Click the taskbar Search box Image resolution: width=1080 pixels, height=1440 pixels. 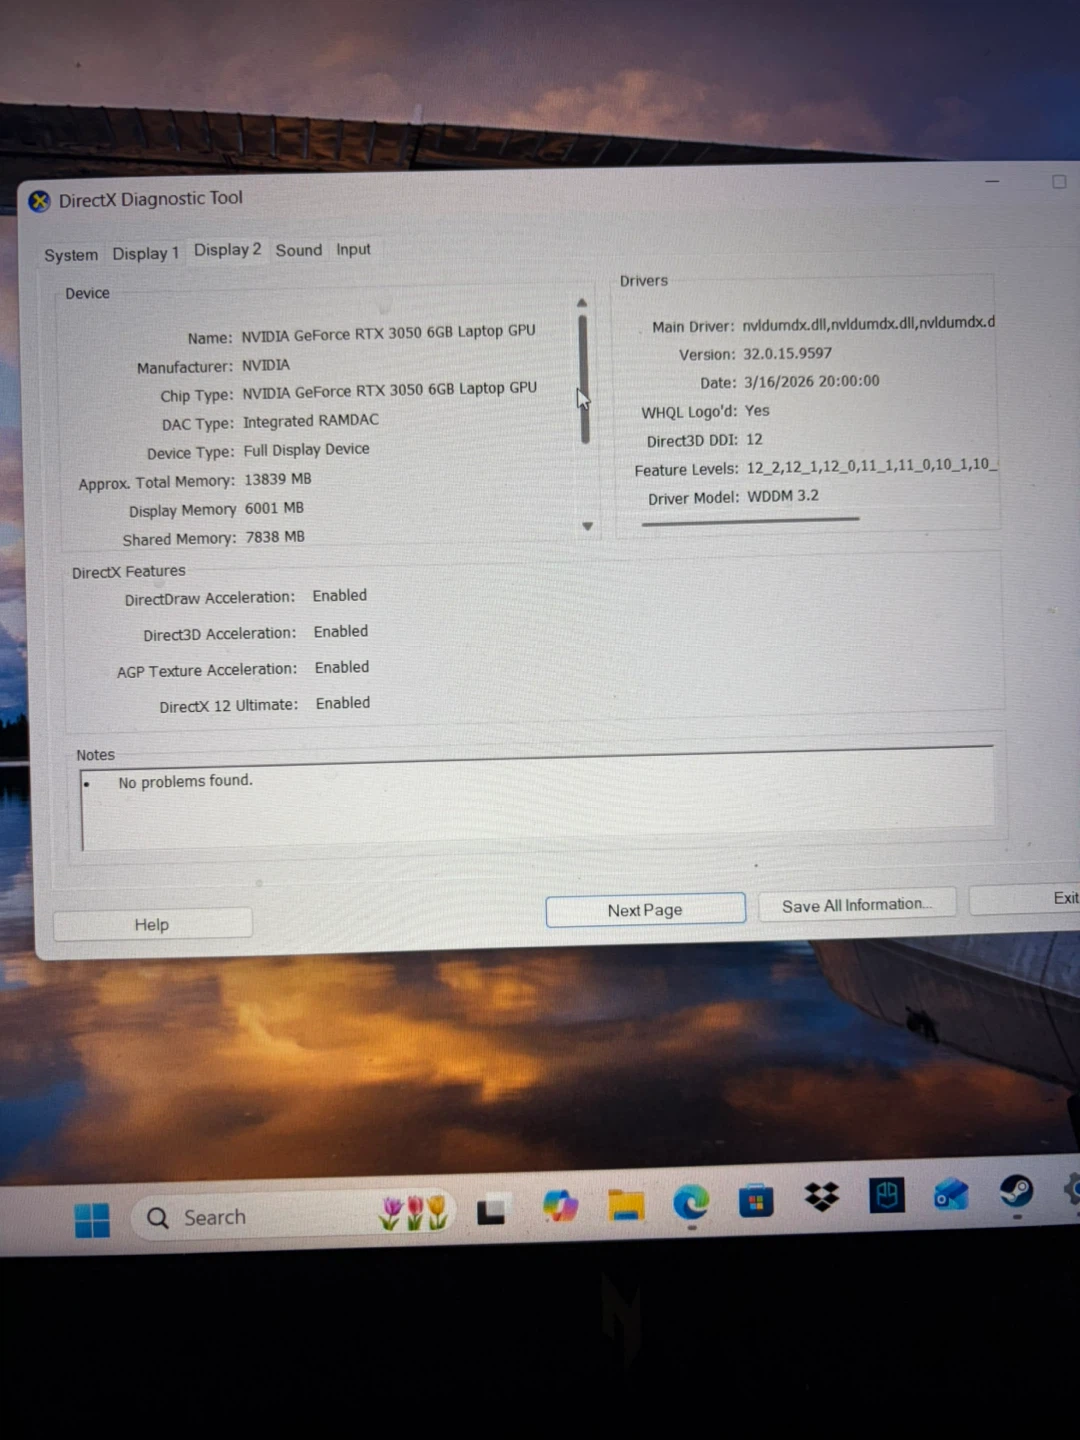295,1216
